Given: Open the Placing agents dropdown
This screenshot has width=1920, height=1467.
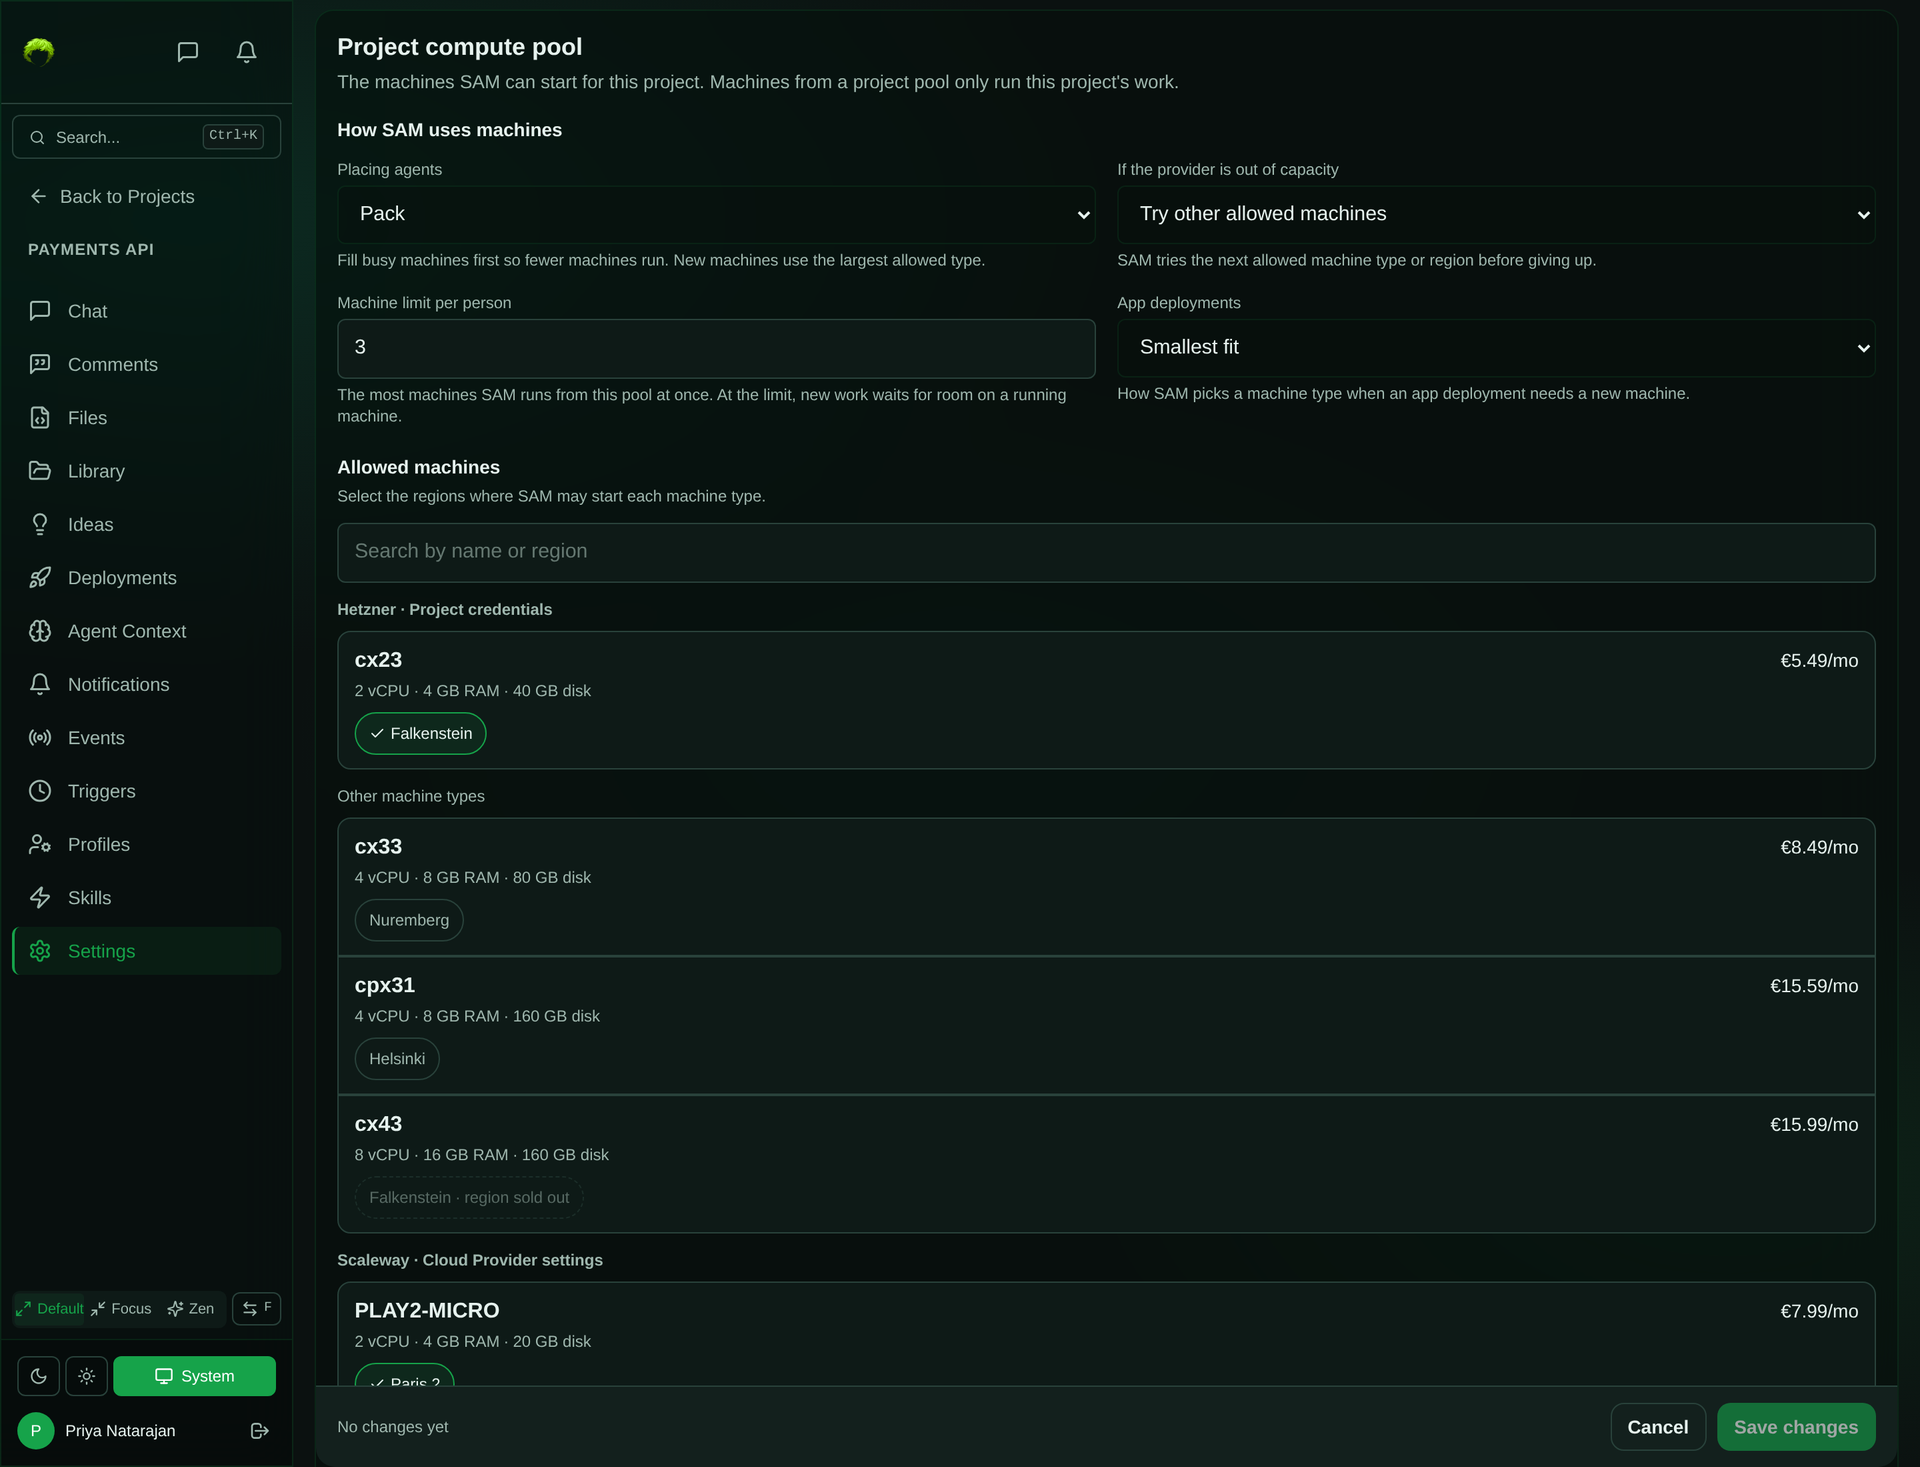Looking at the screenshot, I should [x=716, y=214].
